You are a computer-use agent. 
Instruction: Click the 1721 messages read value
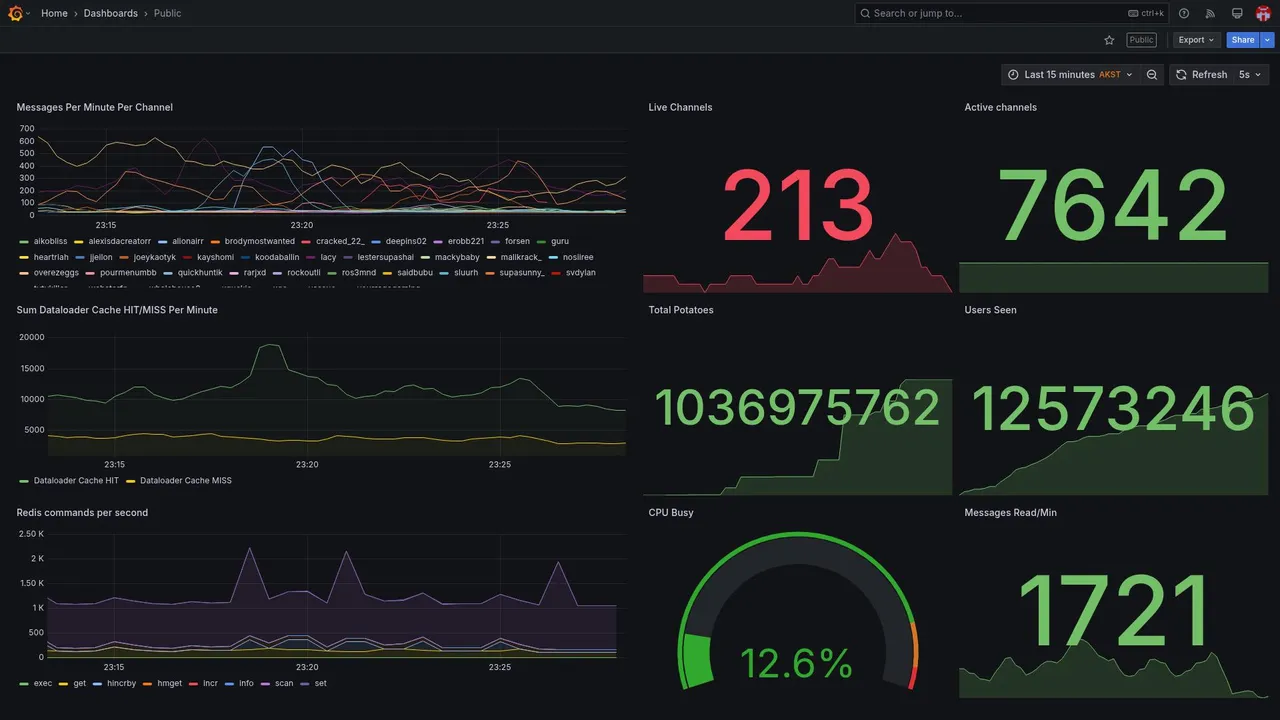pos(1114,610)
